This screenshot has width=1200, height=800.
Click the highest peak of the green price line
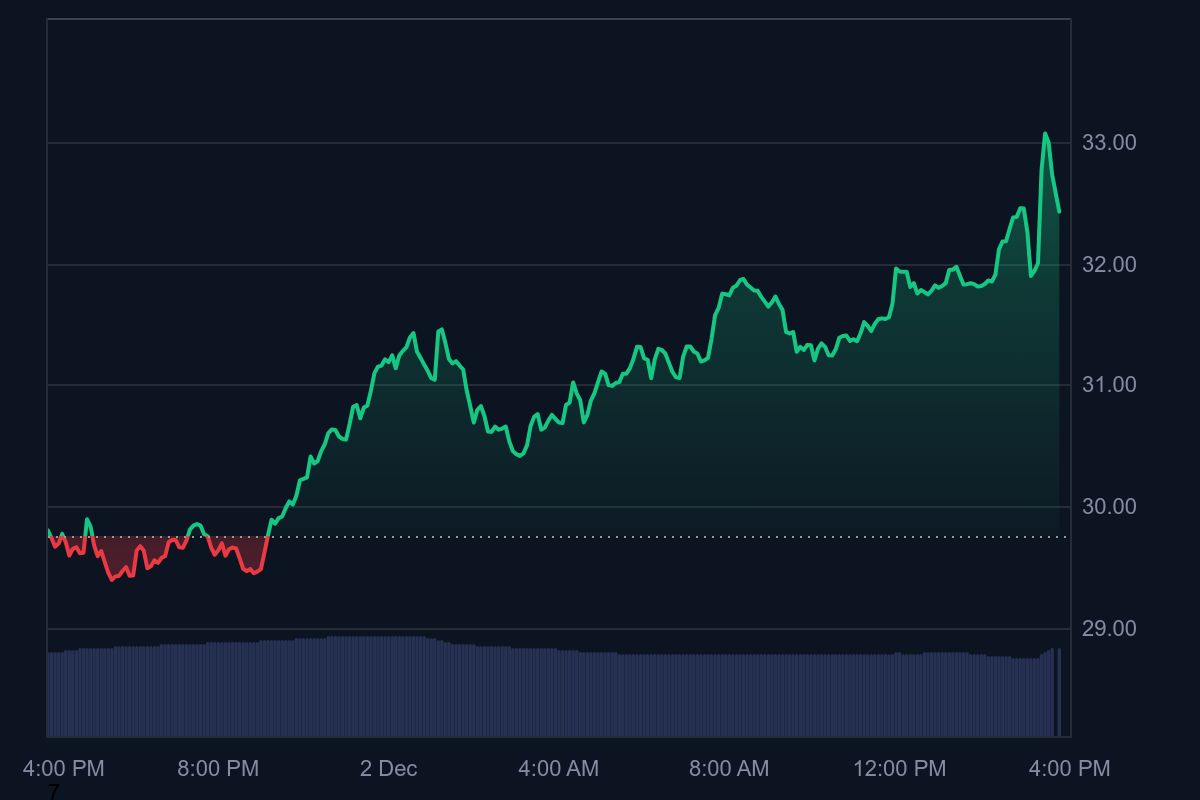[x=1045, y=132]
